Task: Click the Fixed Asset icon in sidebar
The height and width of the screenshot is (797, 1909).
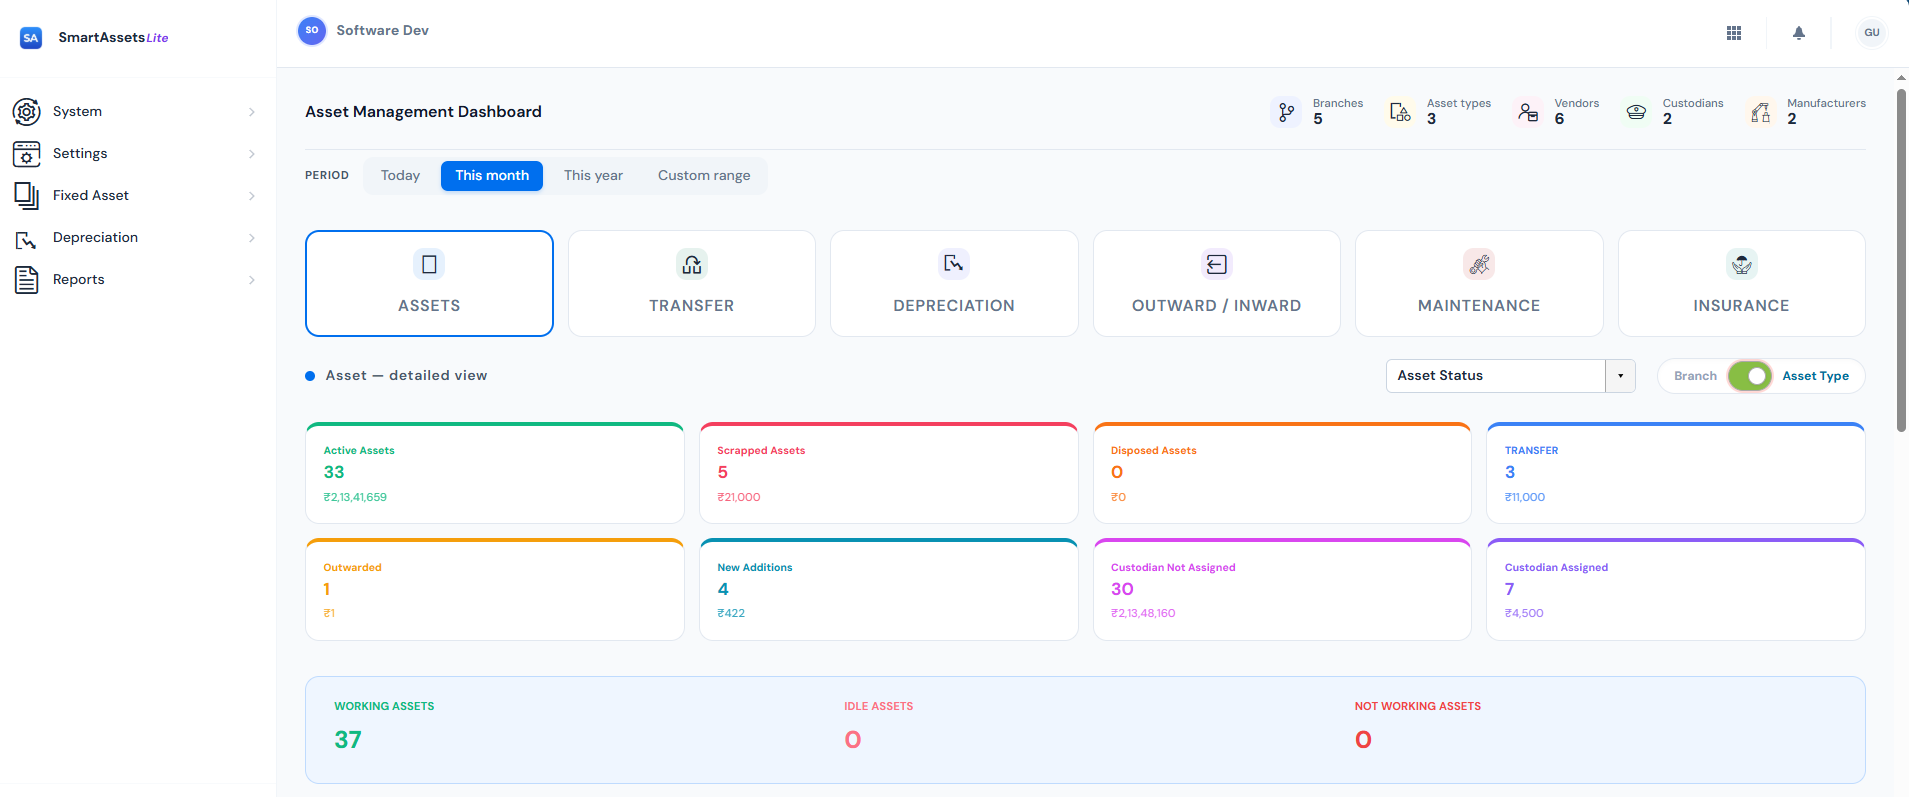Action: pos(27,195)
